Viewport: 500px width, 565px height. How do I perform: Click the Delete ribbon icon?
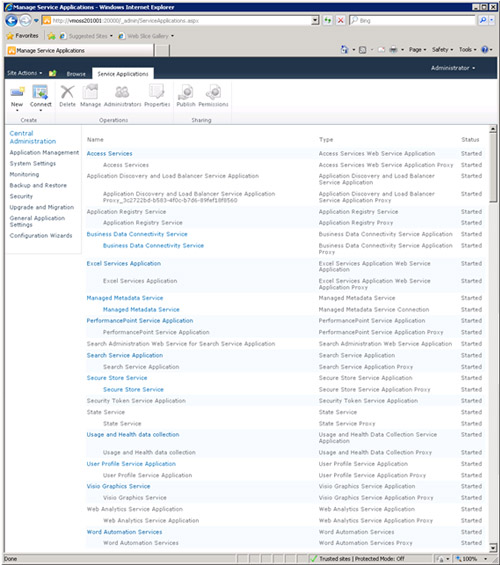(x=67, y=92)
